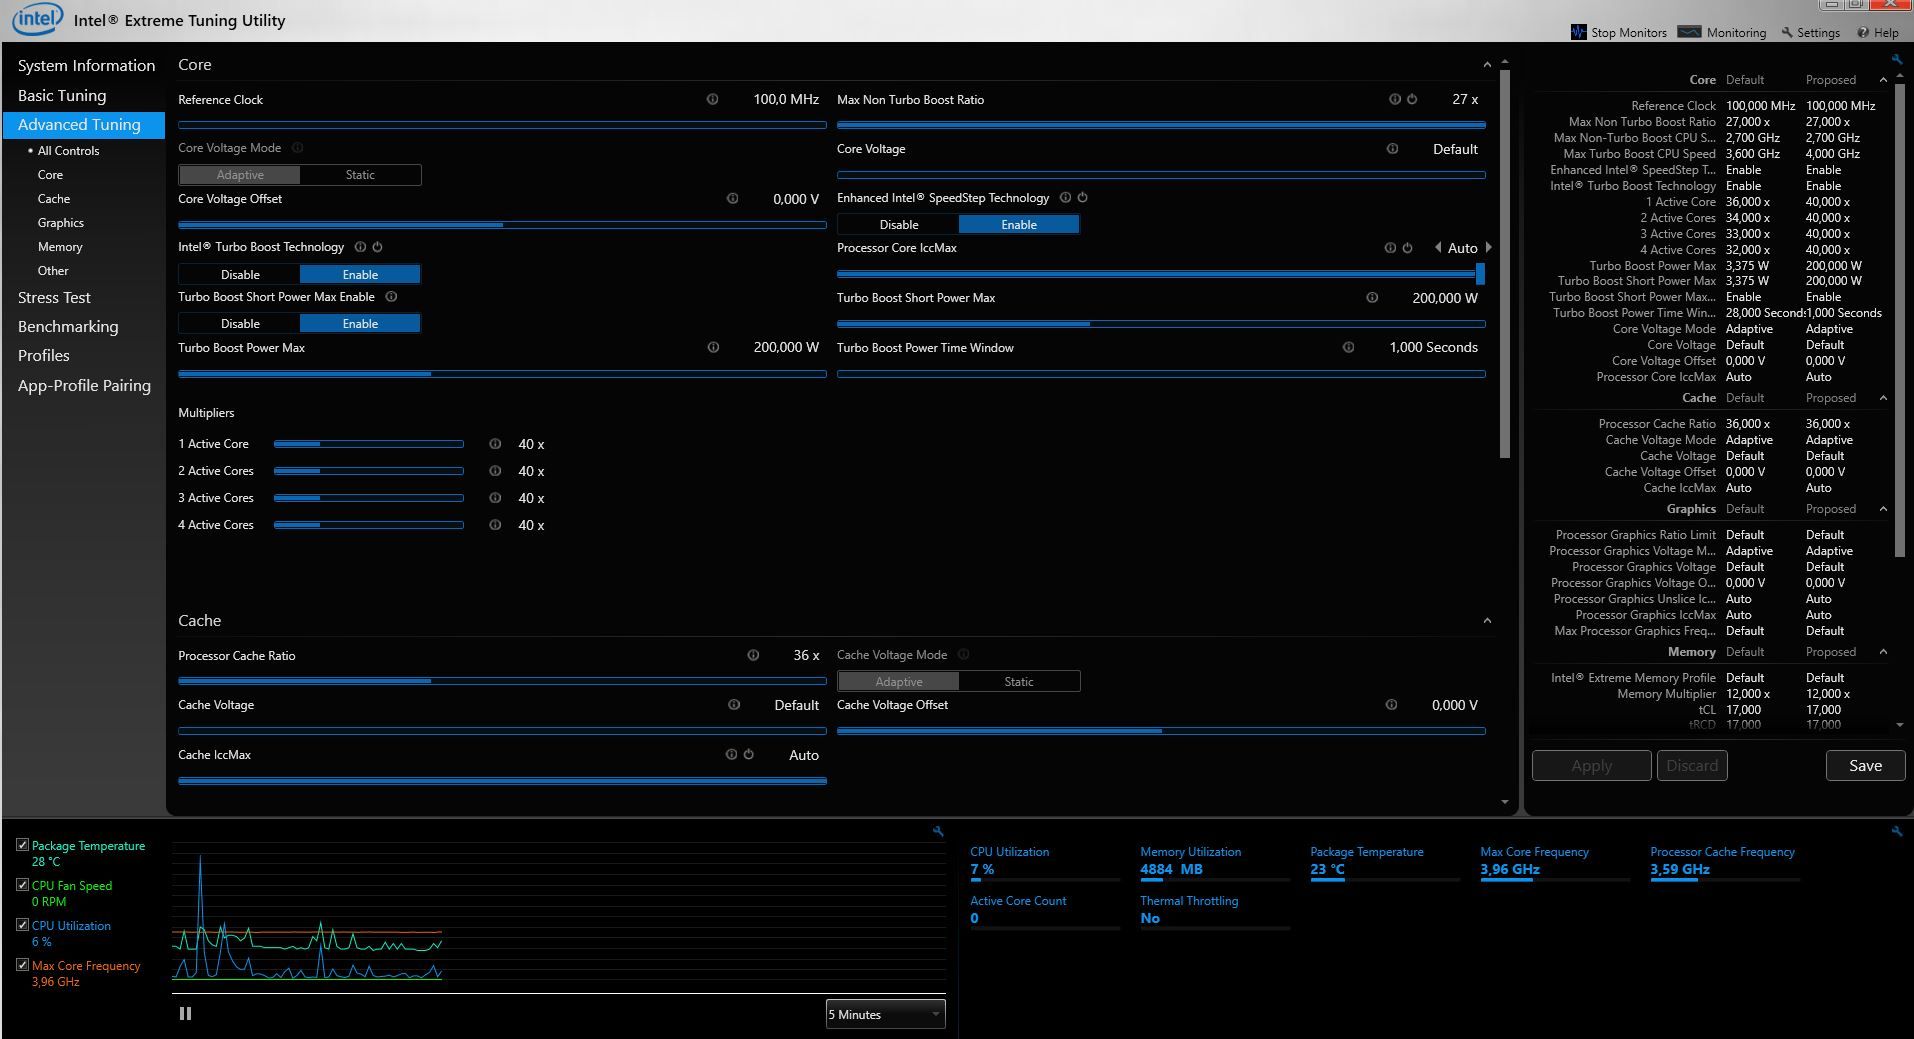Click info icon for Turbo Boost Power Time Window
The height and width of the screenshot is (1039, 1914).
[x=1349, y=347]
